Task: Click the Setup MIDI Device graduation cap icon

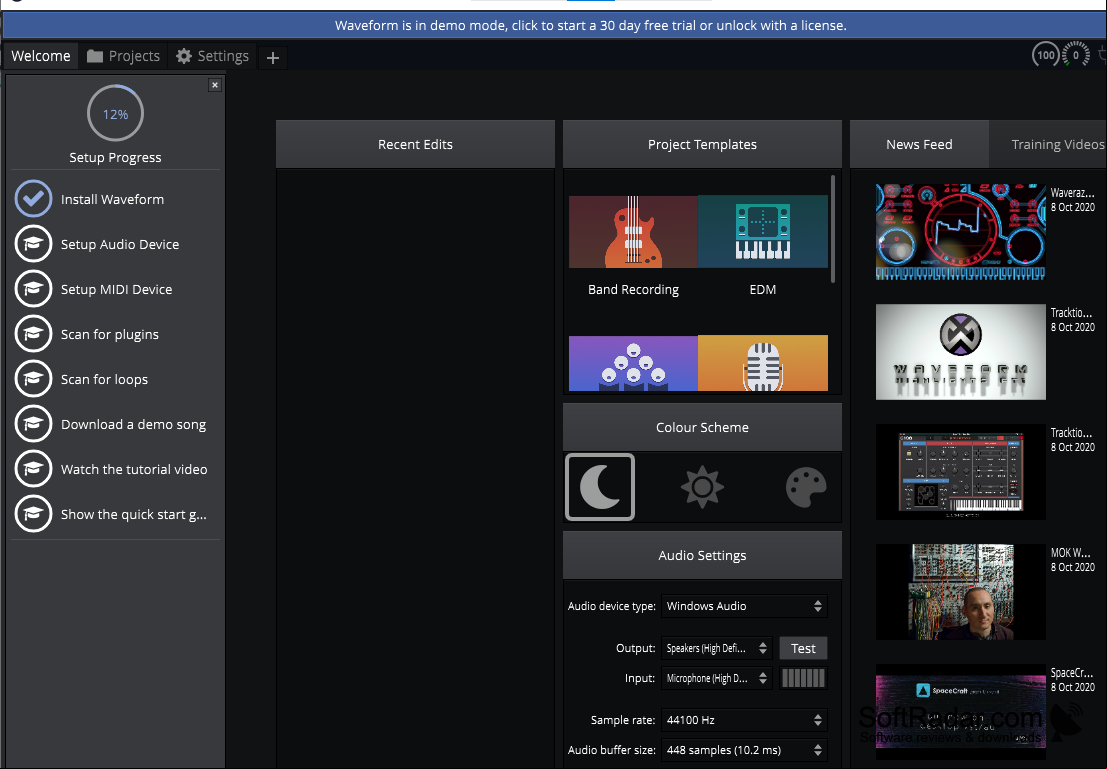Action: point(33,289)
